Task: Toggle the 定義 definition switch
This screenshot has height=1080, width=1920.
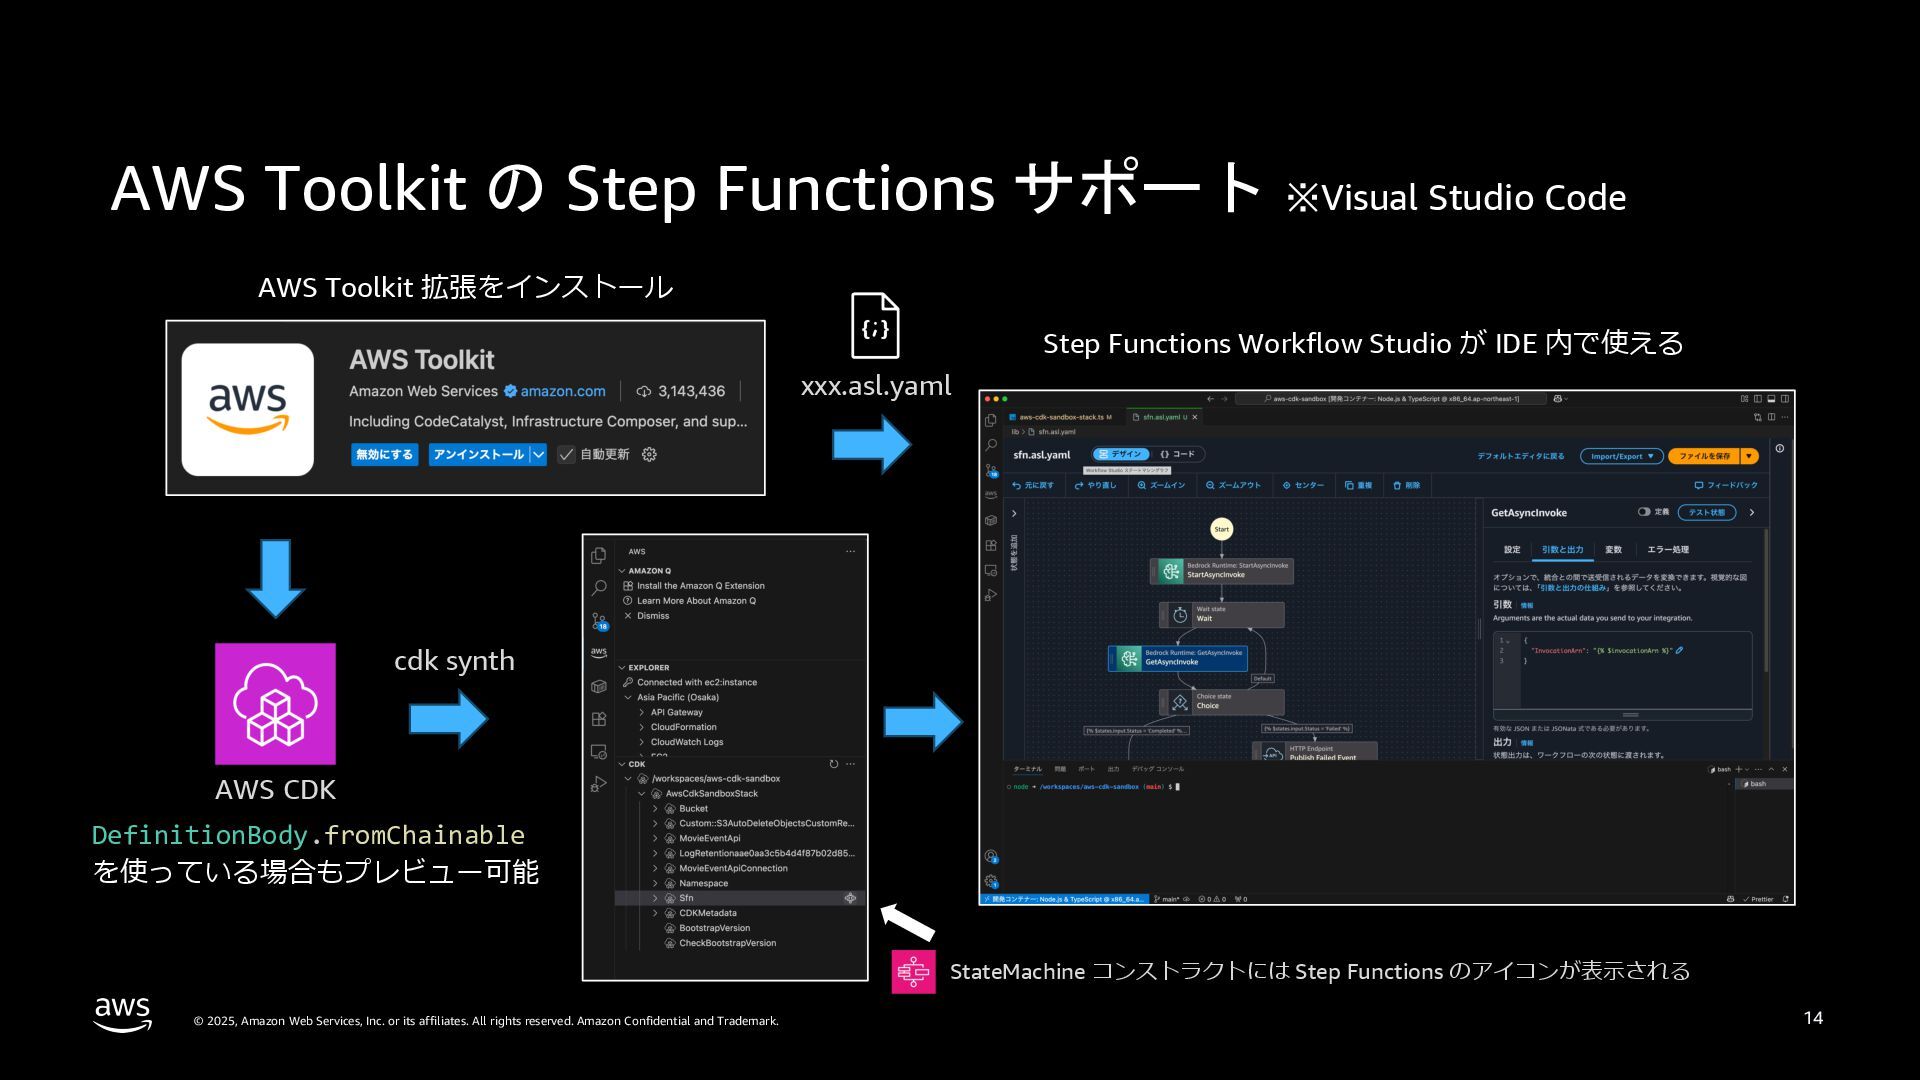Action: click(1643, 512)
